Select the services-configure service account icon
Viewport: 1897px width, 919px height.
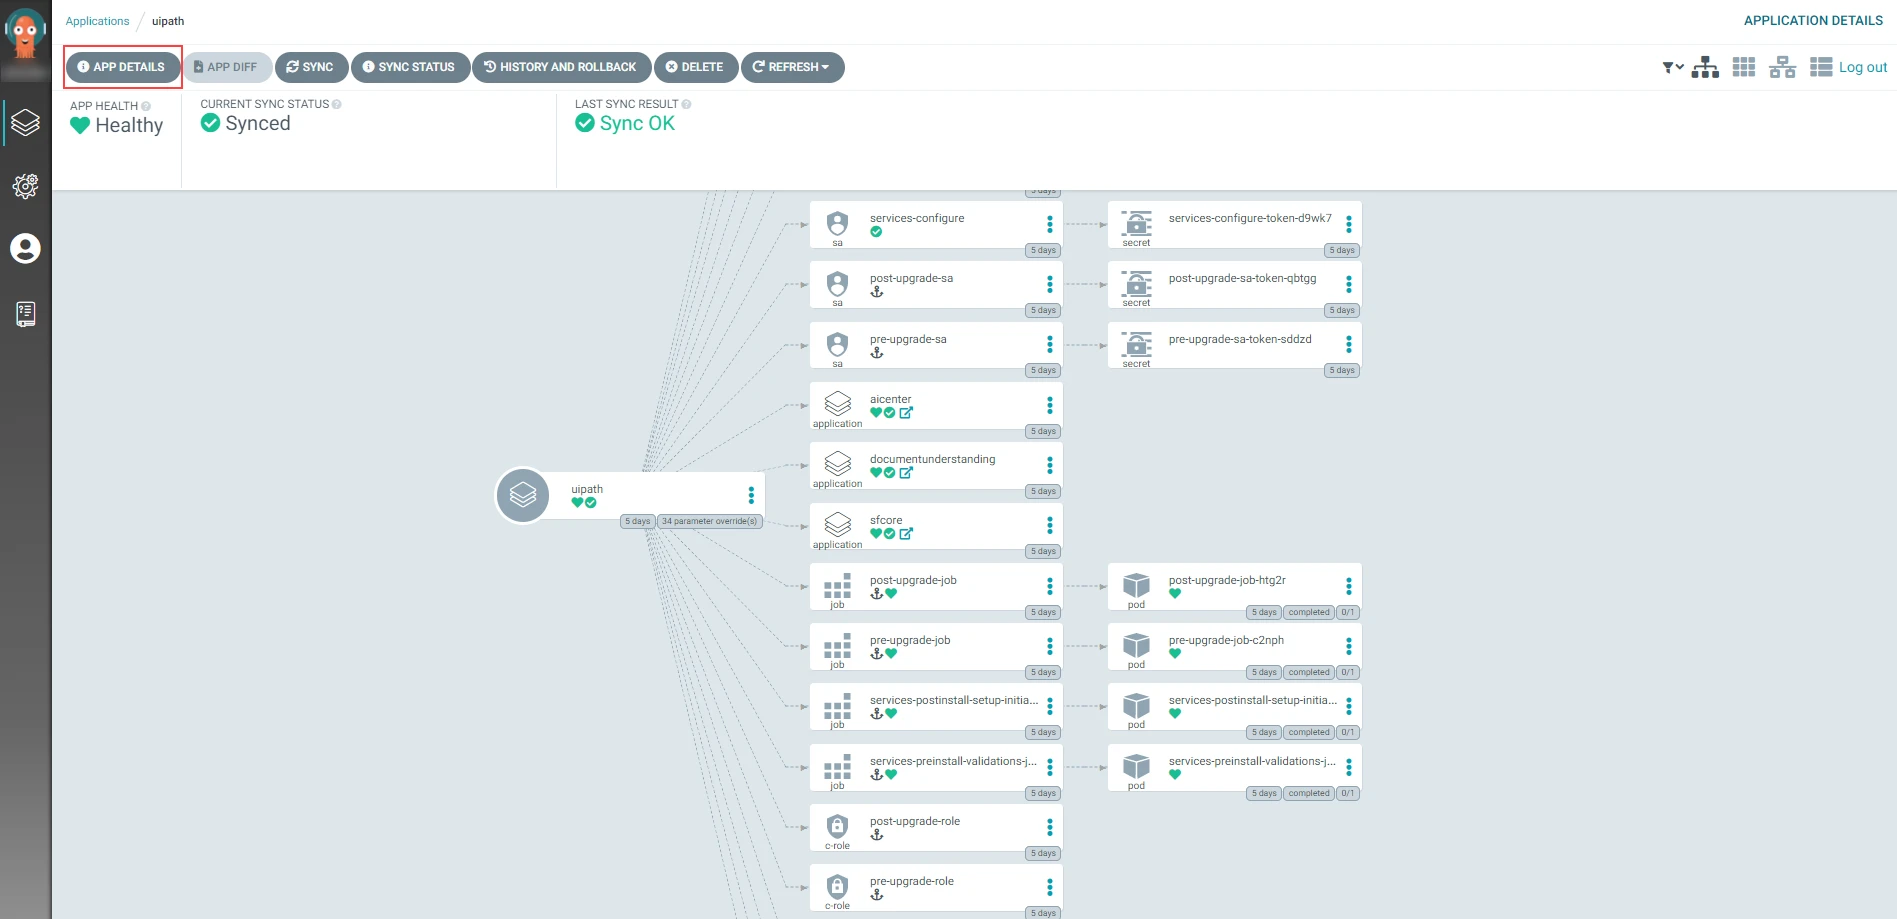(x=837, y=224)
